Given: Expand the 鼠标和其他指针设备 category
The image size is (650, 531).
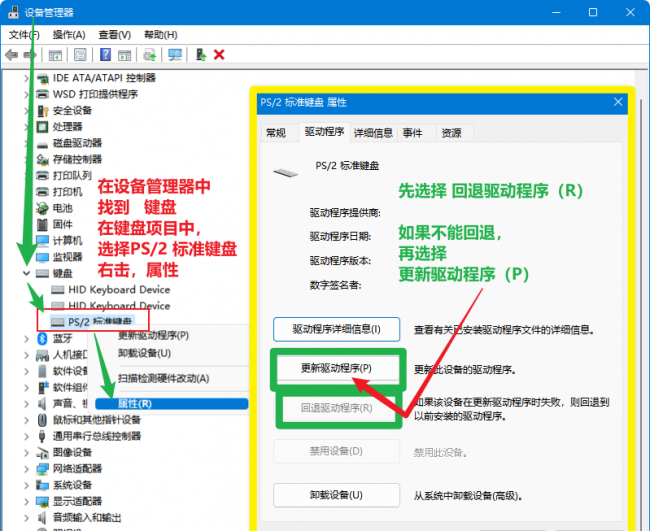Looking at the screenshot, I should [x=27, y=420].
